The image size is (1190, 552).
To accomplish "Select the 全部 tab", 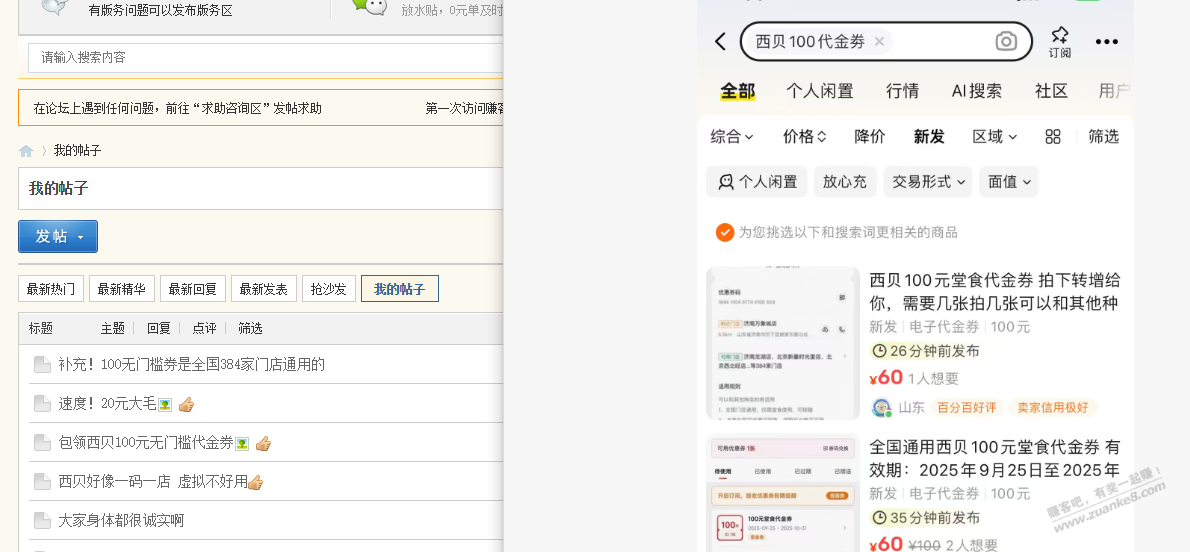I will click(738, 91).
